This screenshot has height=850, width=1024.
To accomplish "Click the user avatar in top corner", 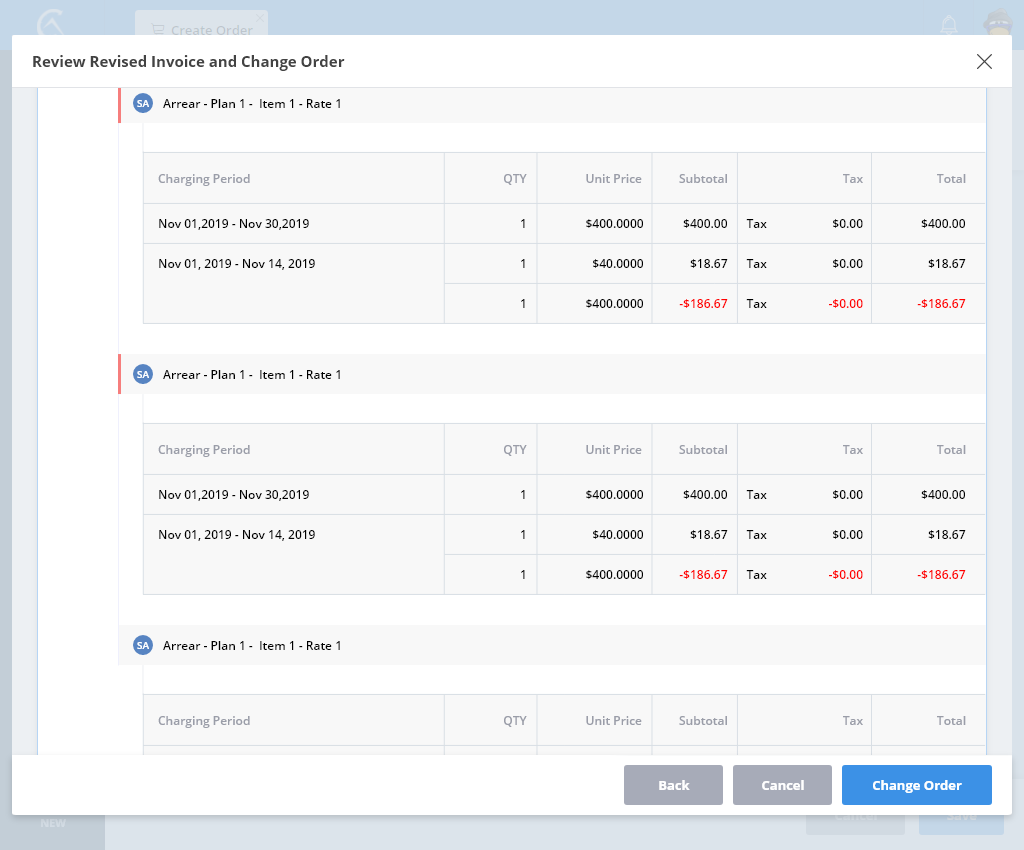I will tap(997, 24).
